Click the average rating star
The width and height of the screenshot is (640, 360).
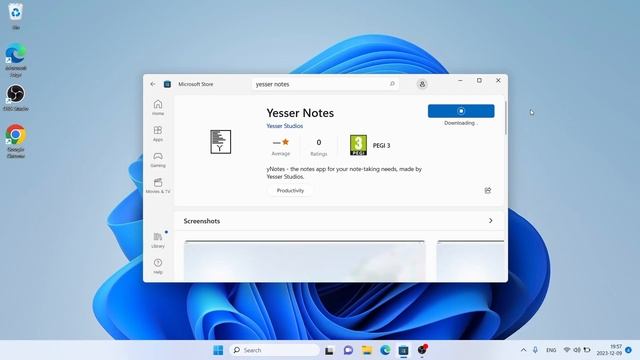(285, 142)
